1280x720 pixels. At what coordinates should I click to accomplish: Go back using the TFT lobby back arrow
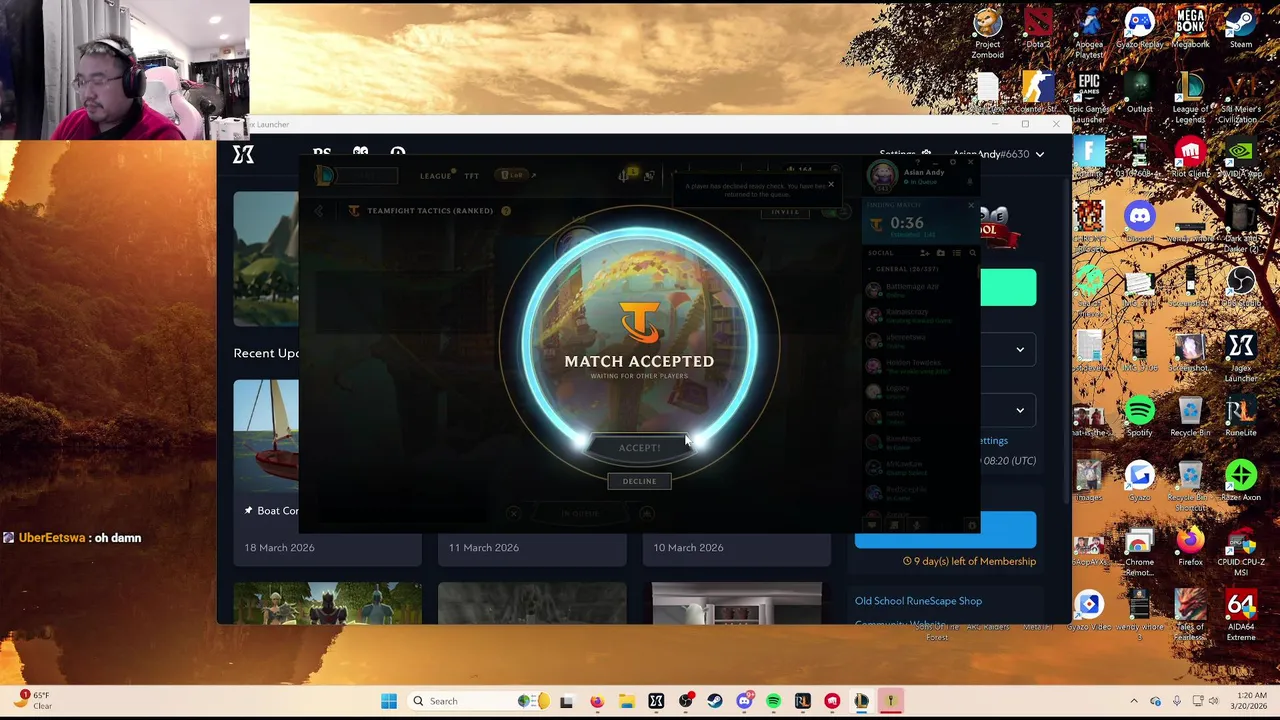pyautogui.click(x=319, y=211)
